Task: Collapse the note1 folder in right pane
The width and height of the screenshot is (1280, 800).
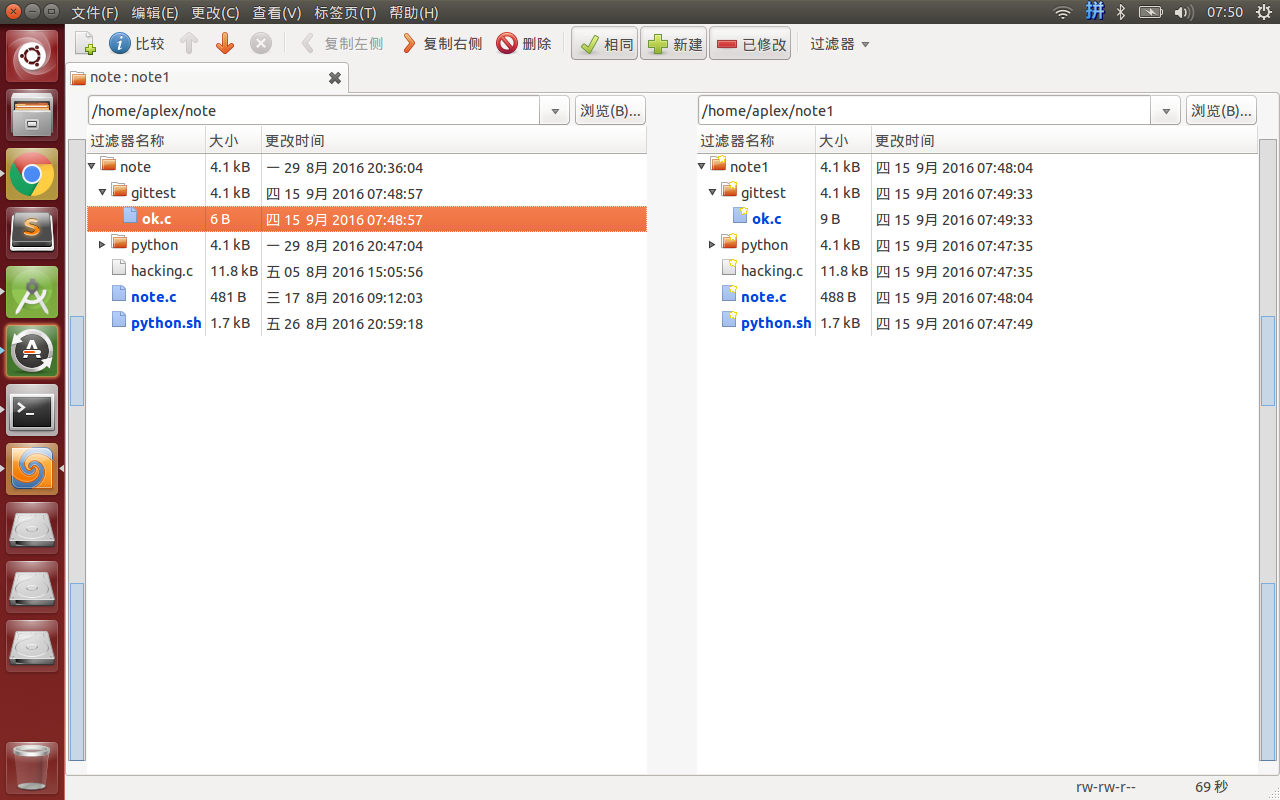Action: click(702, 166)
